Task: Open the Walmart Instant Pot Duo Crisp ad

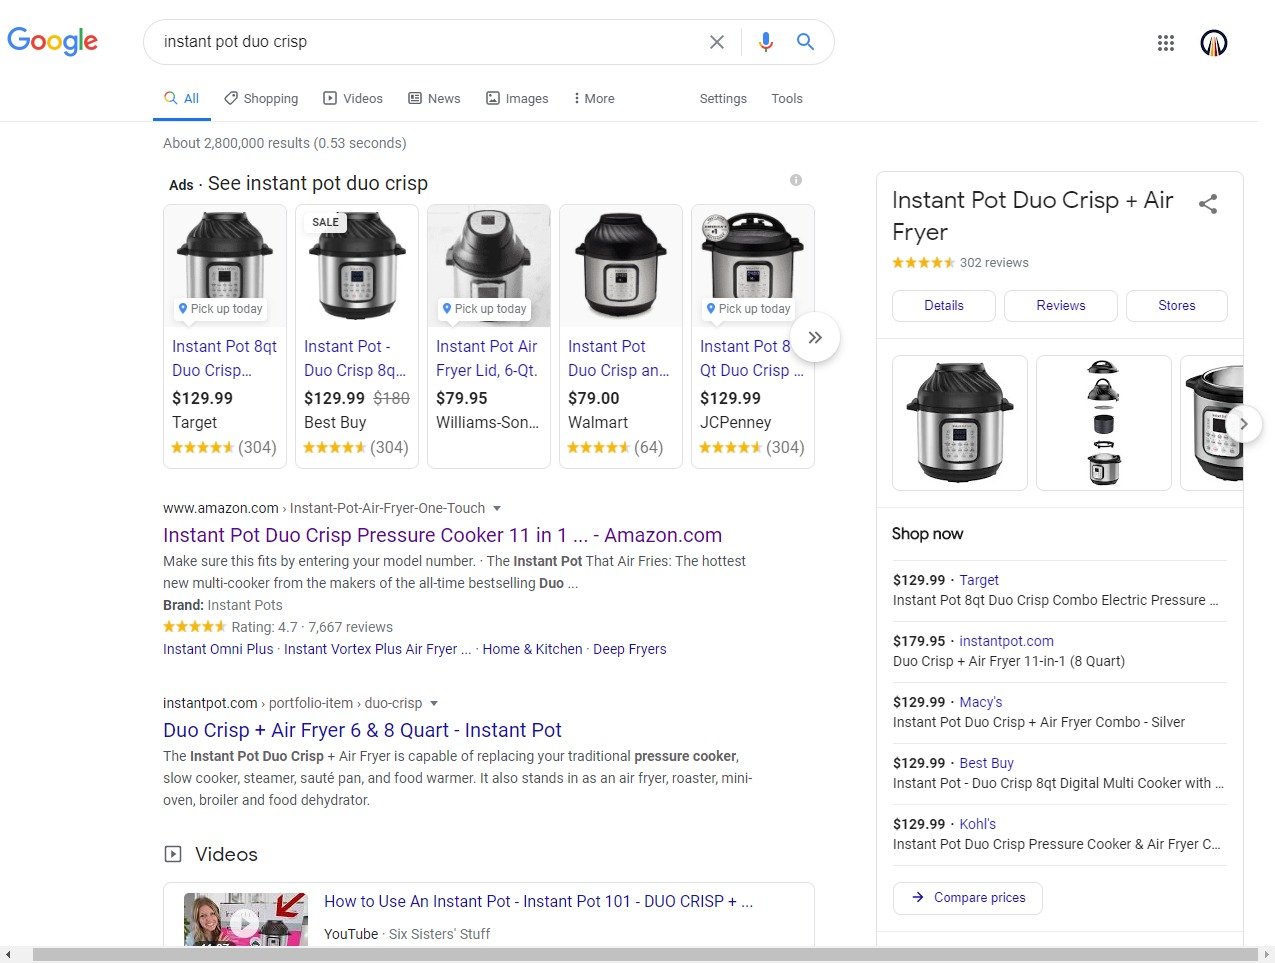Action: pyautogui.click(x=619, y=358)
